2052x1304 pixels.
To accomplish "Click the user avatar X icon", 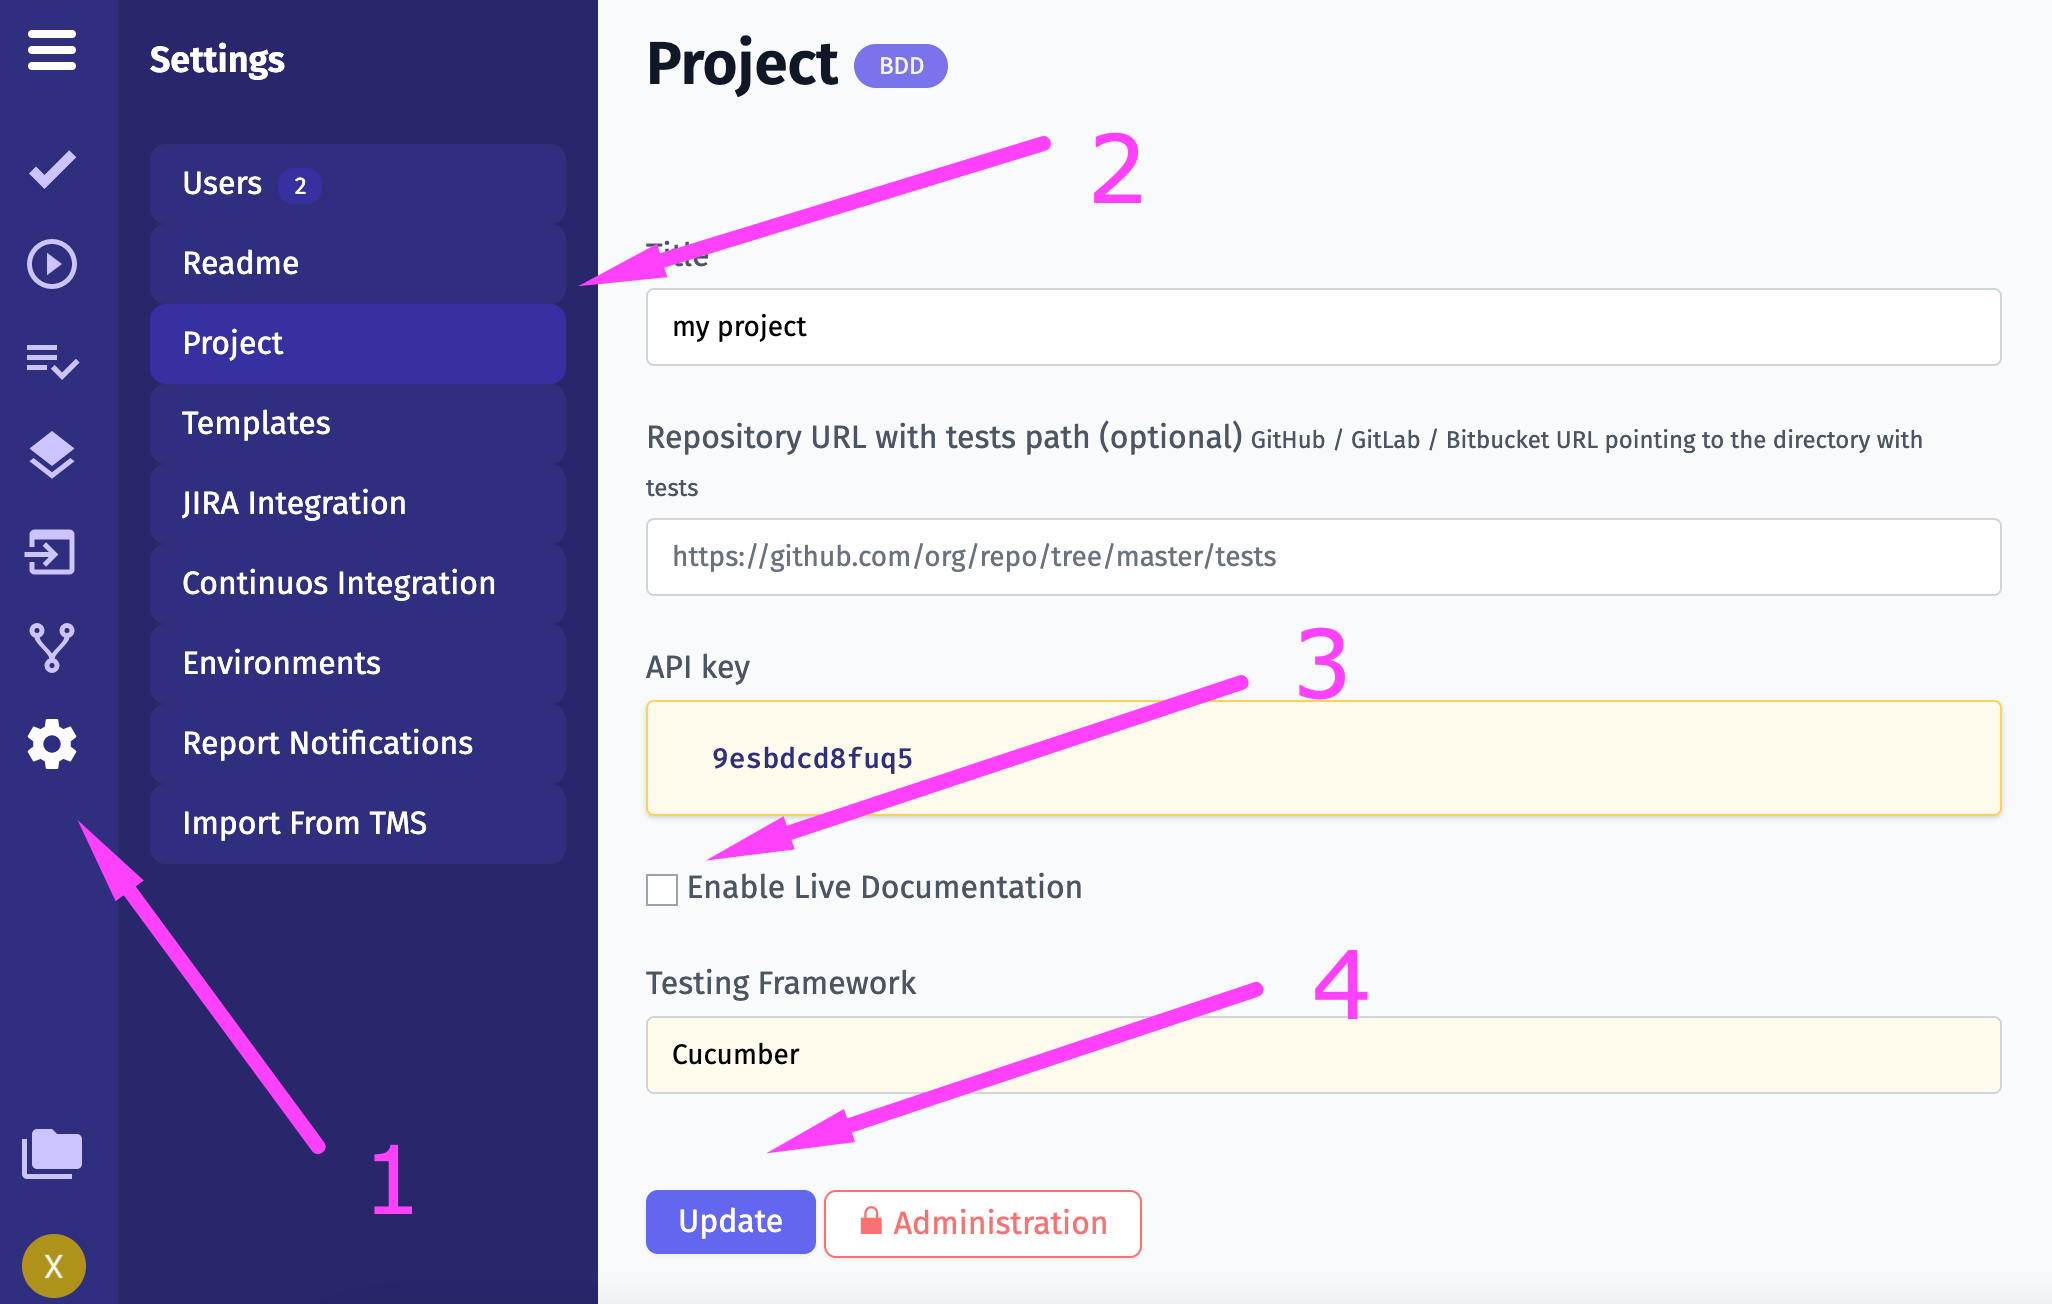I will tap(54, 1266).
